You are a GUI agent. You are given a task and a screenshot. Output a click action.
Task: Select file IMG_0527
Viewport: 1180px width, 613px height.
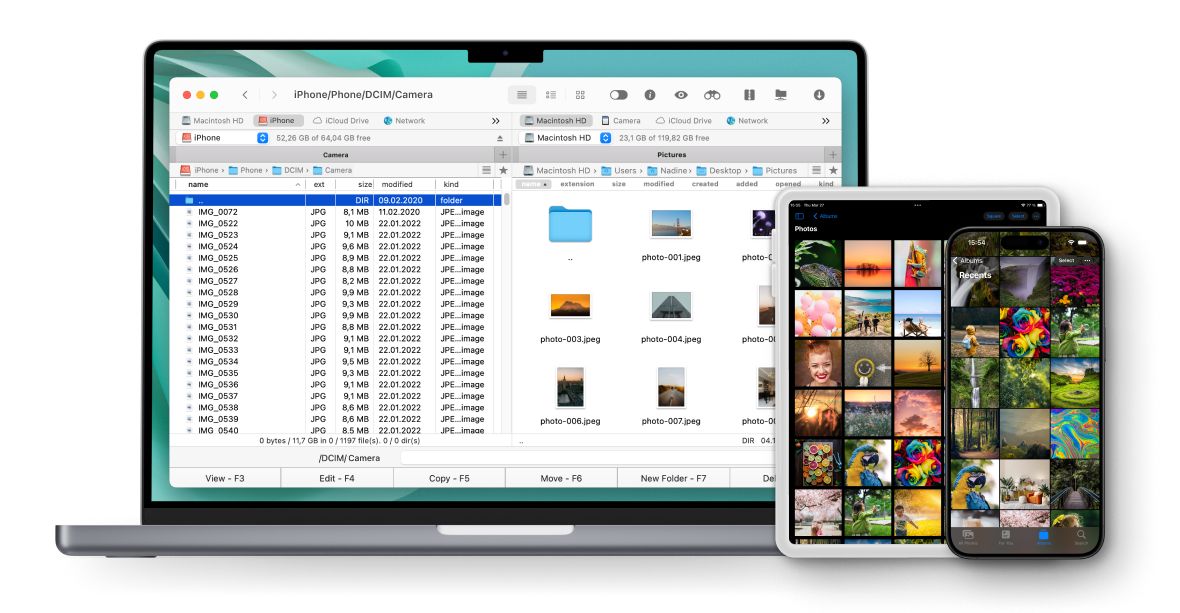[x=336, y=281]
